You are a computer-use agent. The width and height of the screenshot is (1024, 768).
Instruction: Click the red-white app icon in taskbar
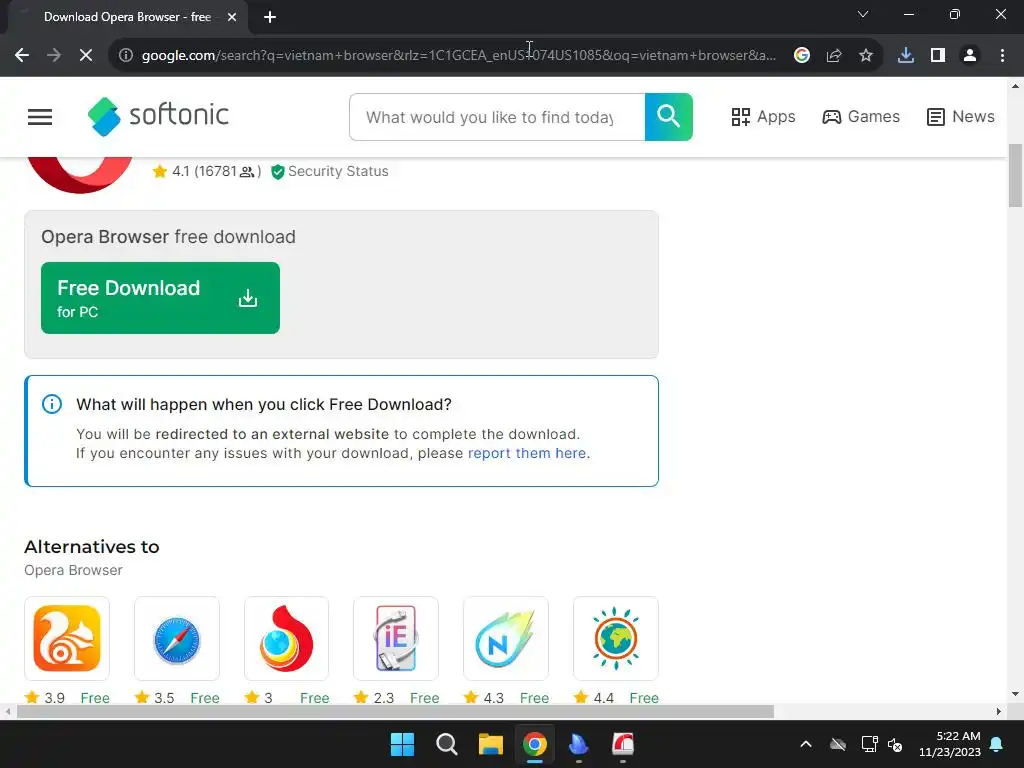coord(623,744)
